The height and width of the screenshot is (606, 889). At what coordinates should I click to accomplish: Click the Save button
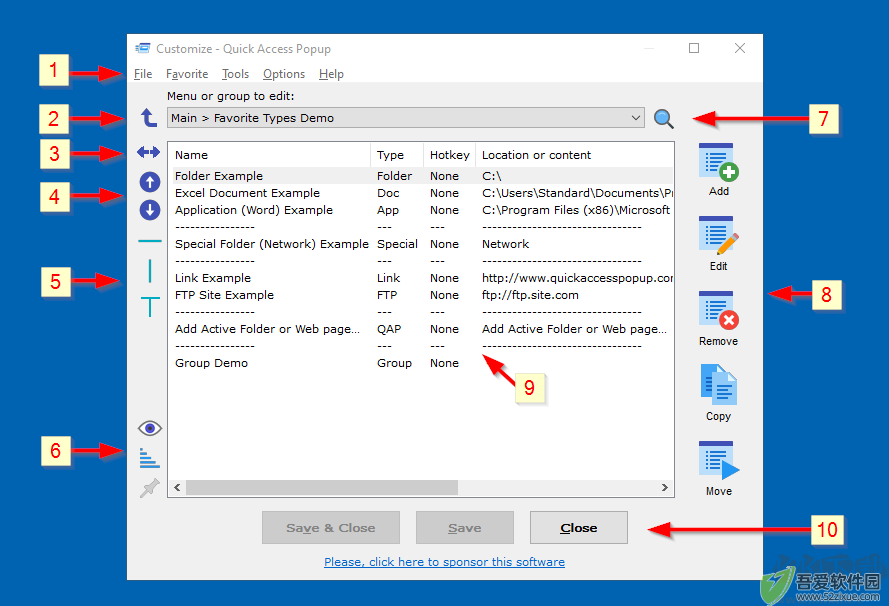[x=464, y=528]
